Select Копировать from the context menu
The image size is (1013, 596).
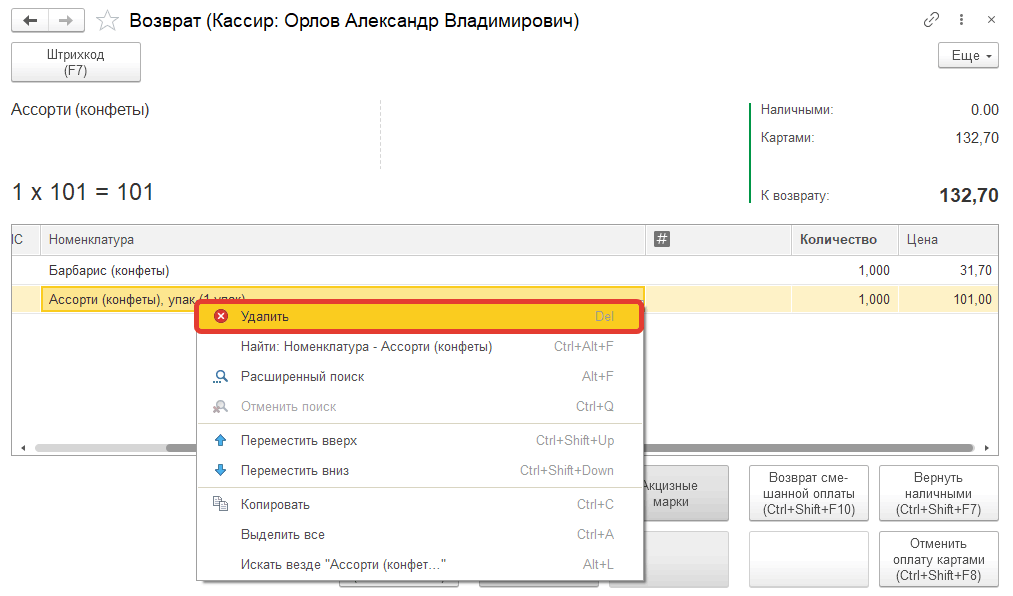click(x=275, y=505)
